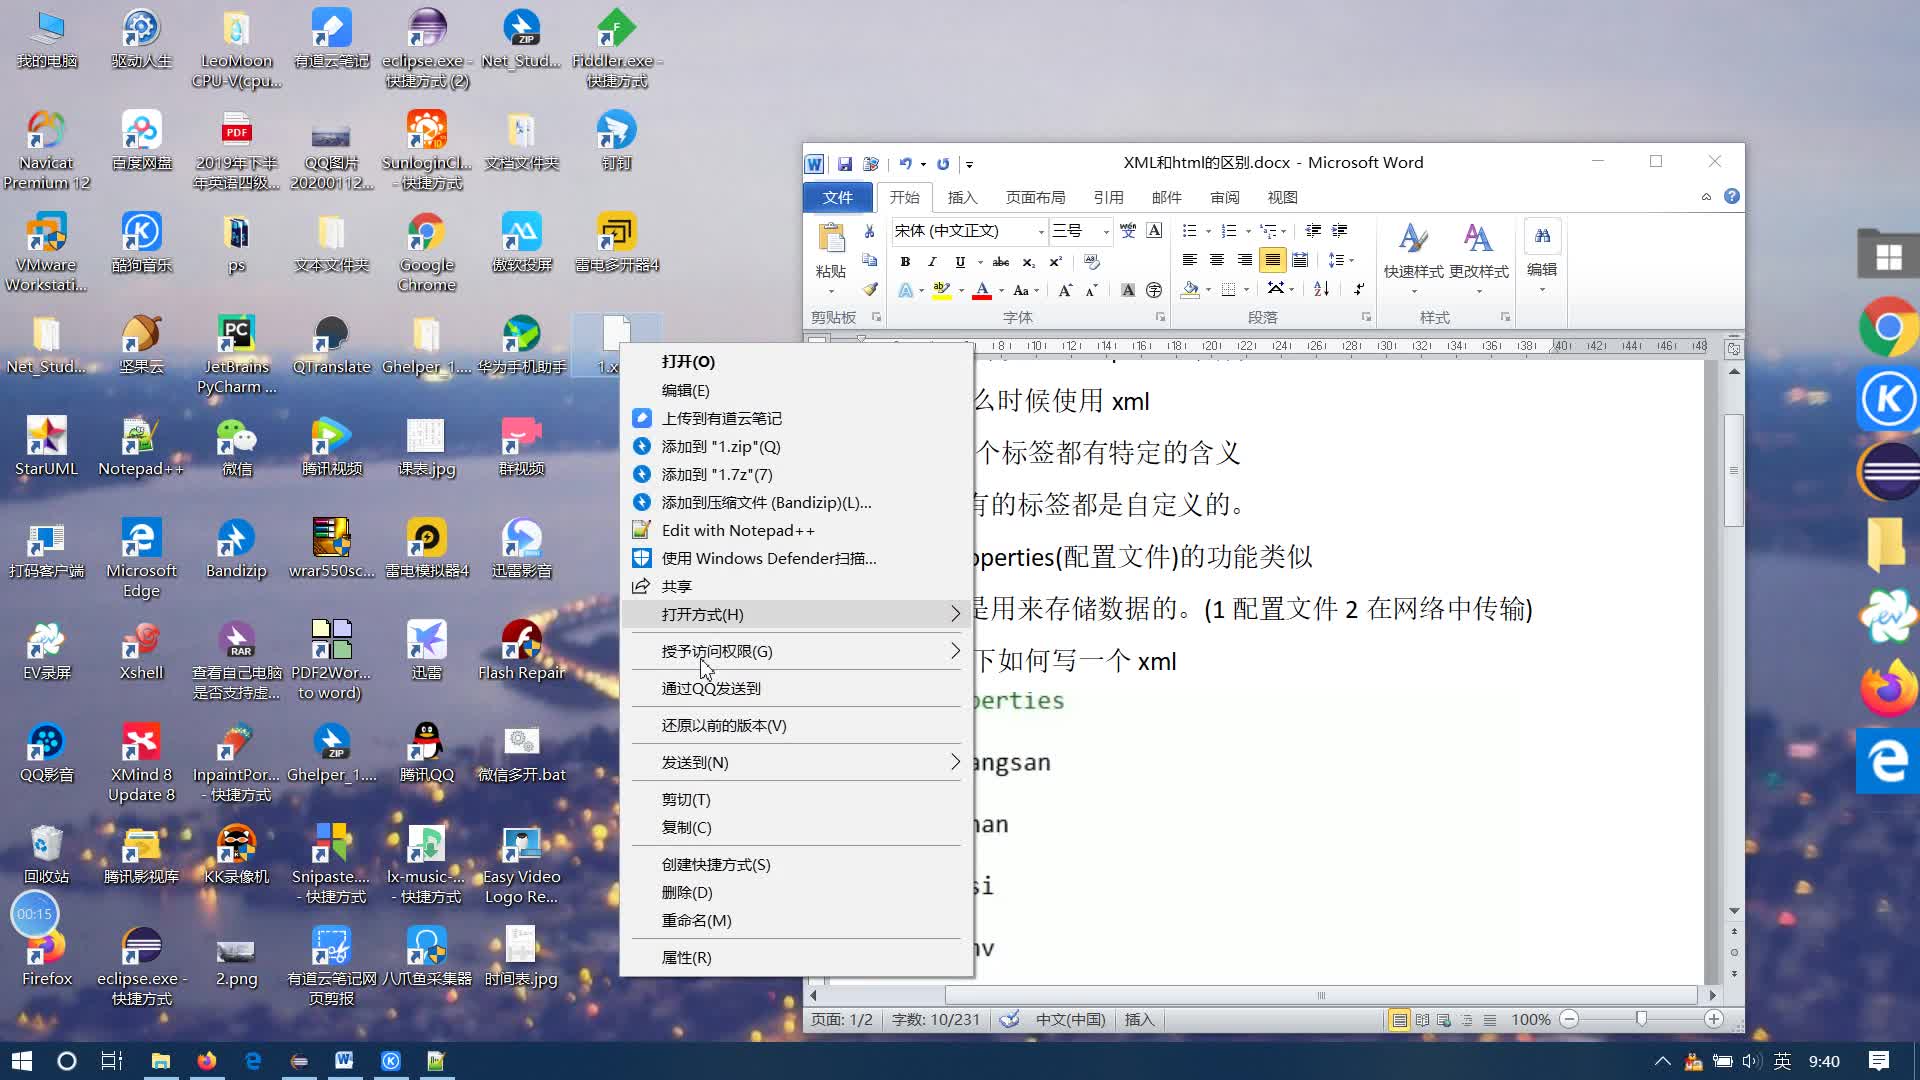Choose Edit with Notepad++ from context menu
The image size is (1920, 1080).
(x=797, y=530)
